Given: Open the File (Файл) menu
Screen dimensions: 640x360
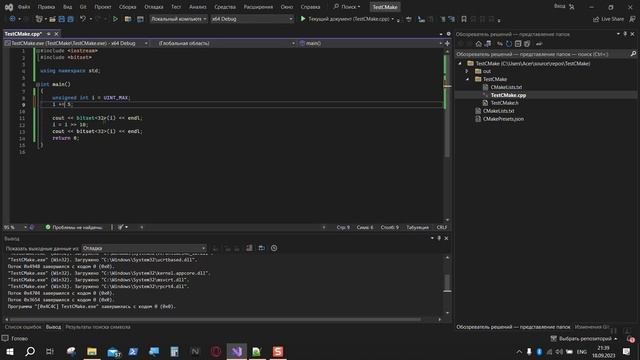Looking at the screenshot, I should point(24,7).
